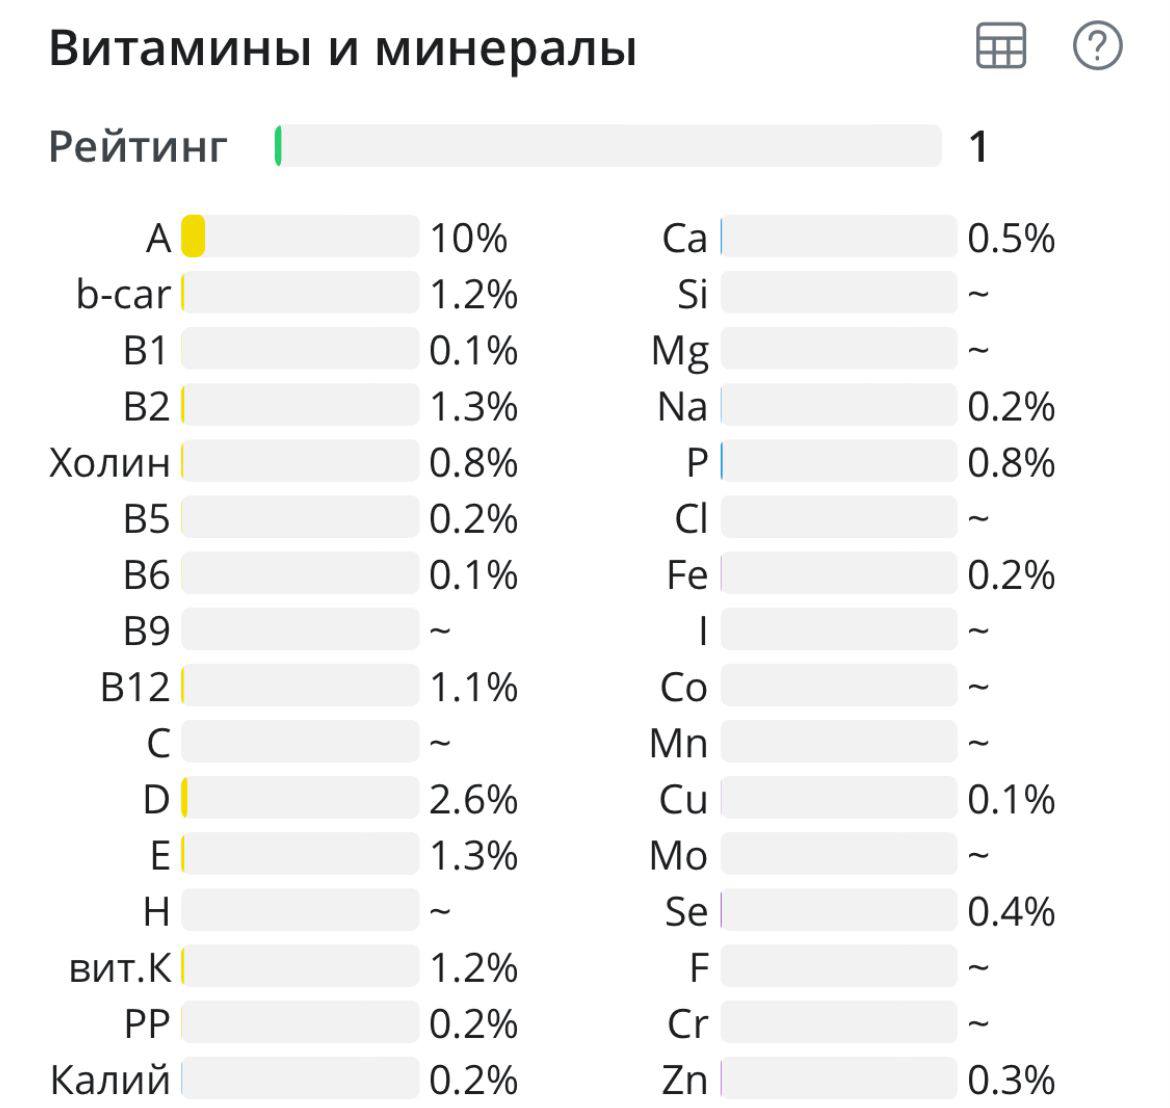Click the Рейтинг progress bar
This screenshot has height=1108, width=1170.
click(608, 145)
